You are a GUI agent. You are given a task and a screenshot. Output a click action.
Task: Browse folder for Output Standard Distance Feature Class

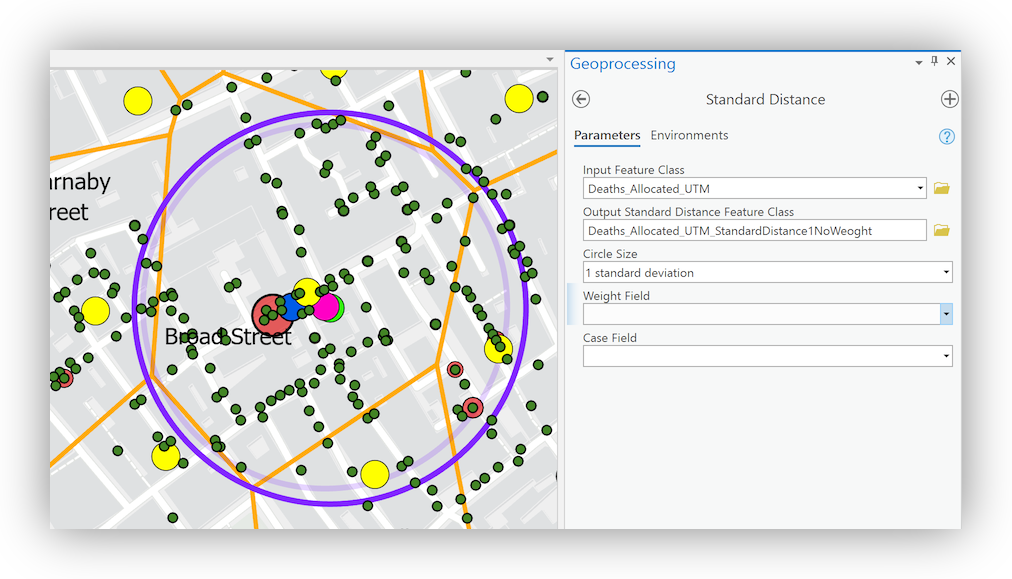942,230
